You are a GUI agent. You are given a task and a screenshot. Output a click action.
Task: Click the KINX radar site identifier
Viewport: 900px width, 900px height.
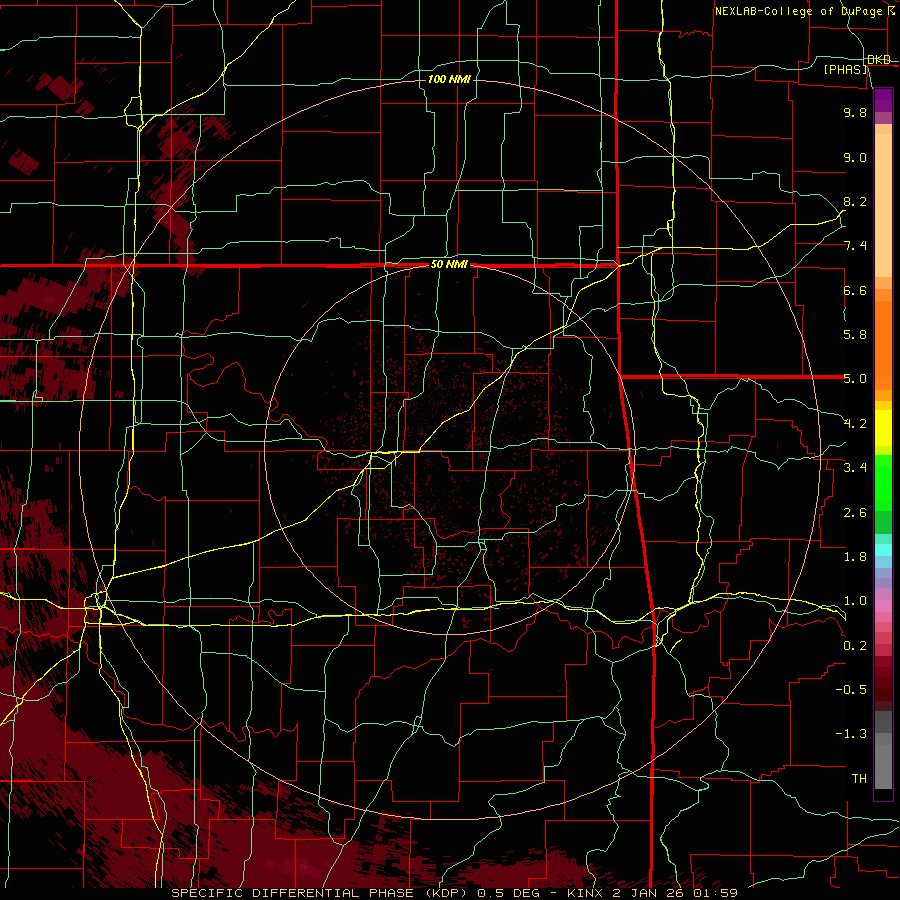coord(585,893)
